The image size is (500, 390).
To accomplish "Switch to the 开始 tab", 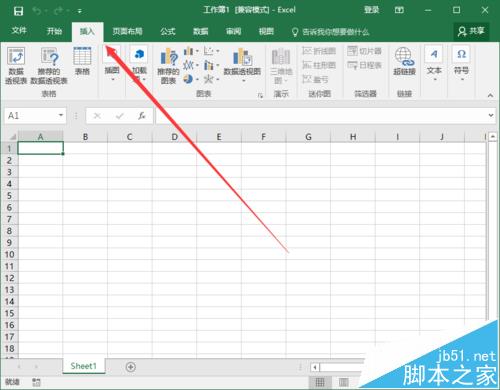I will 54,31.
